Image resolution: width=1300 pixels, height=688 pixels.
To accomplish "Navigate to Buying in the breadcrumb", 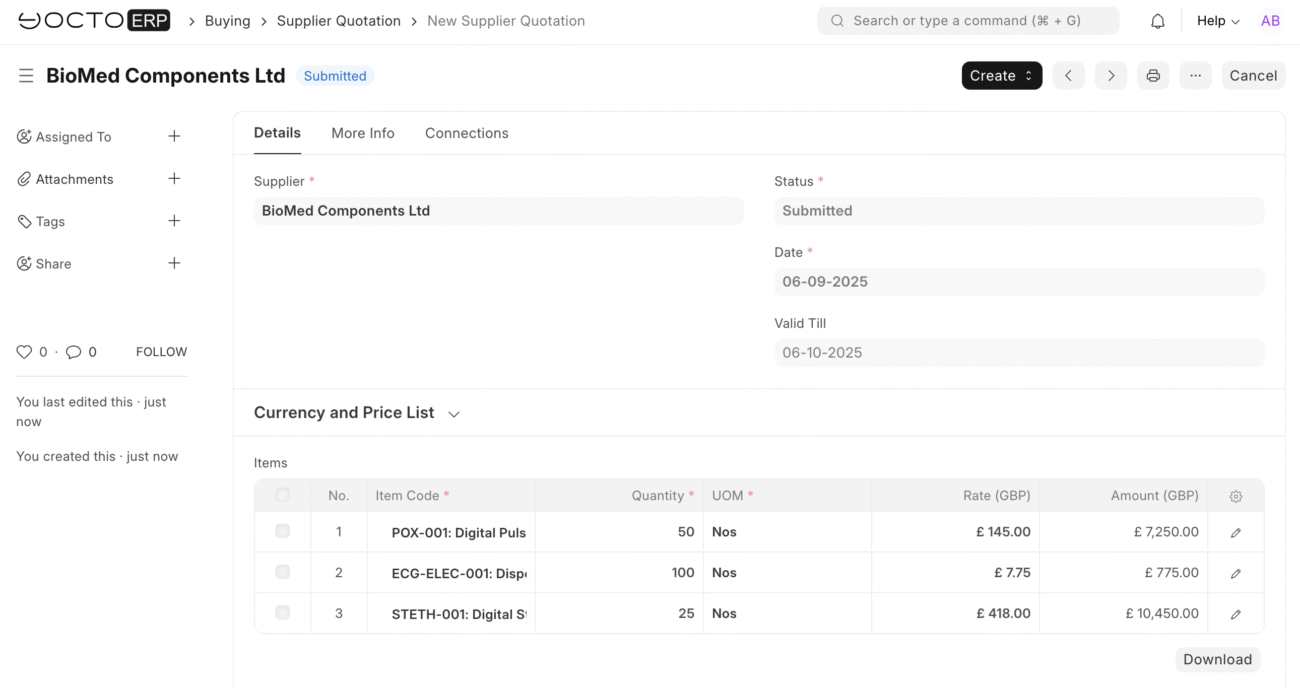I will [x=228, y=21].
